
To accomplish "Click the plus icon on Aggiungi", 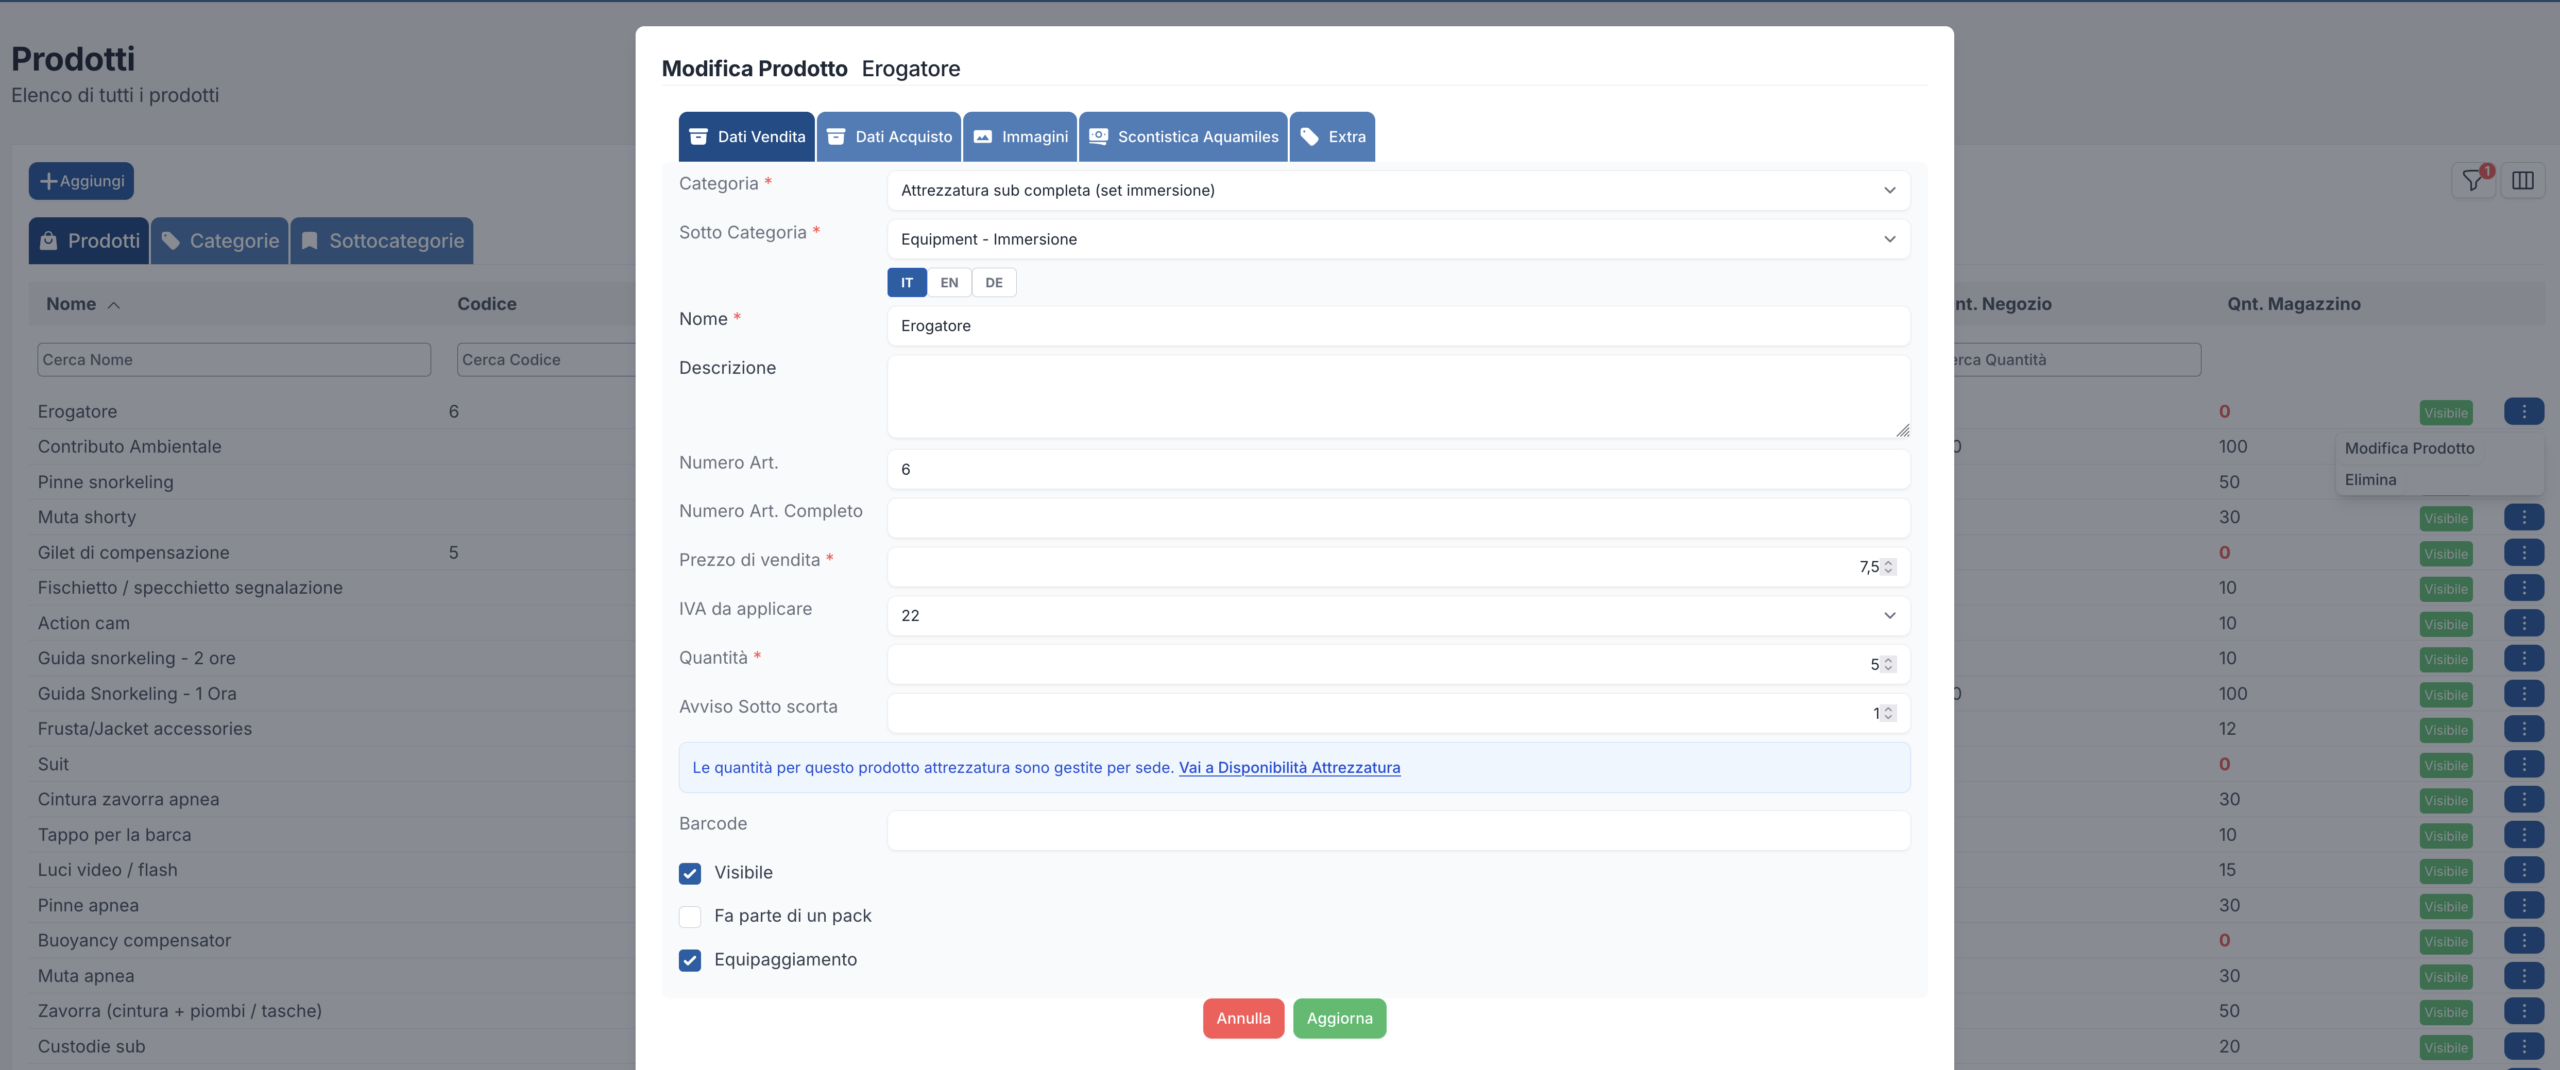I will pyautogui.click(x=48, y=182).
